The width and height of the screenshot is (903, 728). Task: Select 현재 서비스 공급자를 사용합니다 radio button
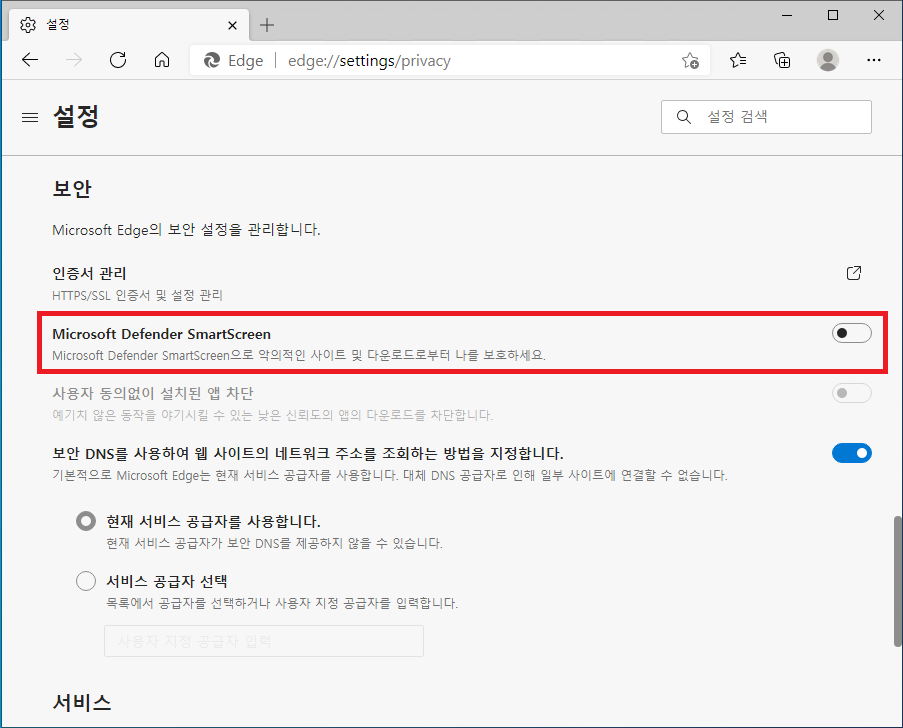(86, 521)
